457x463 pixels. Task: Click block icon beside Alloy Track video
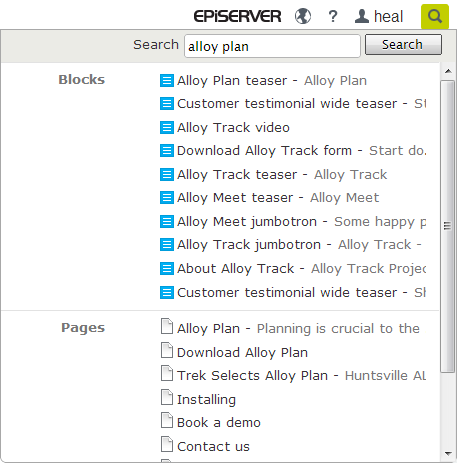pos(167,127)
